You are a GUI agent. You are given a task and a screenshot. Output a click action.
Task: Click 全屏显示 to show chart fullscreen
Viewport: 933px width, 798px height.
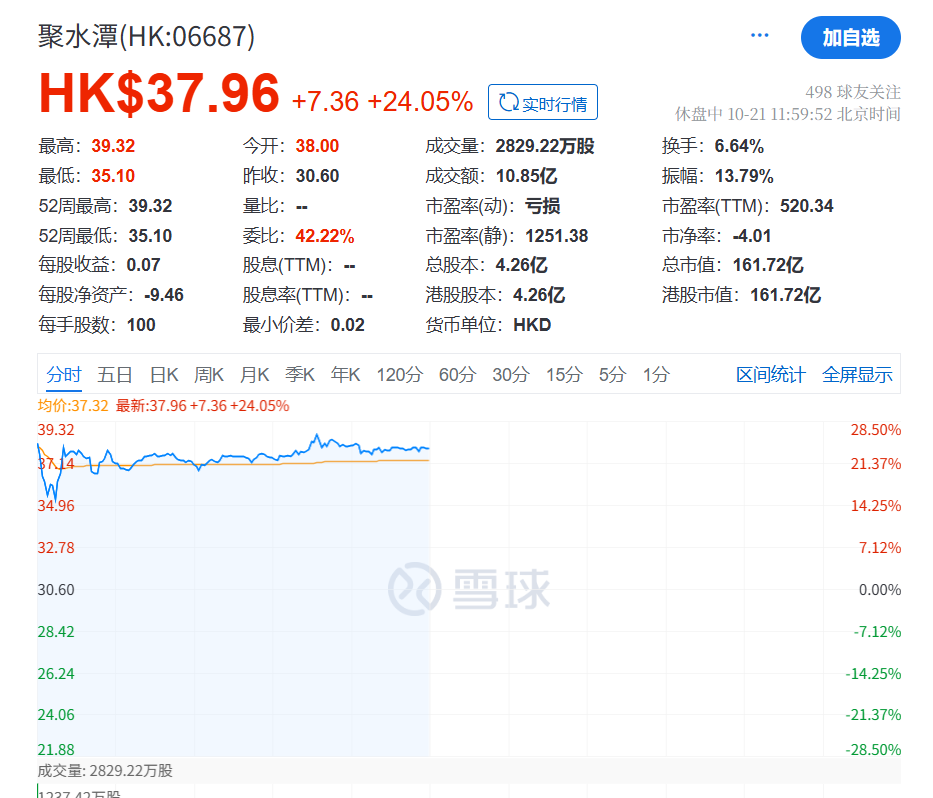click(857, 375)
